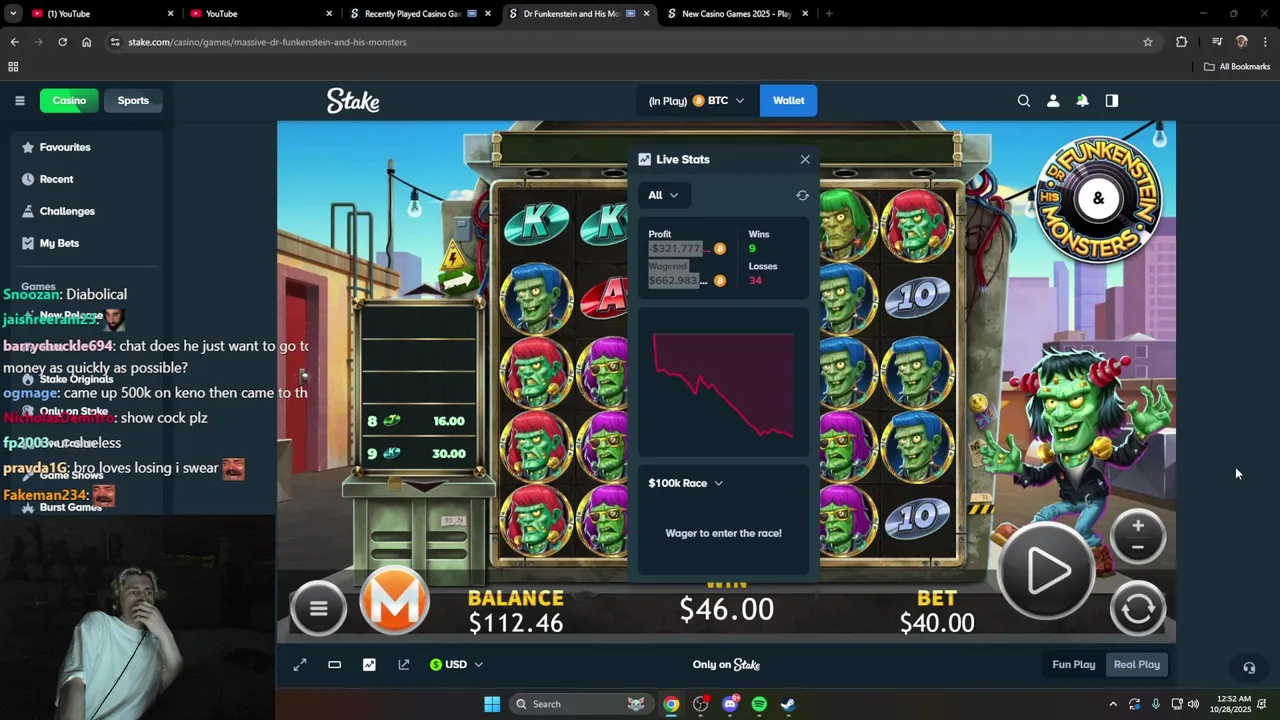Decrease the bet with minus button
1280x720 pixels.
[x=1137, y=547]
